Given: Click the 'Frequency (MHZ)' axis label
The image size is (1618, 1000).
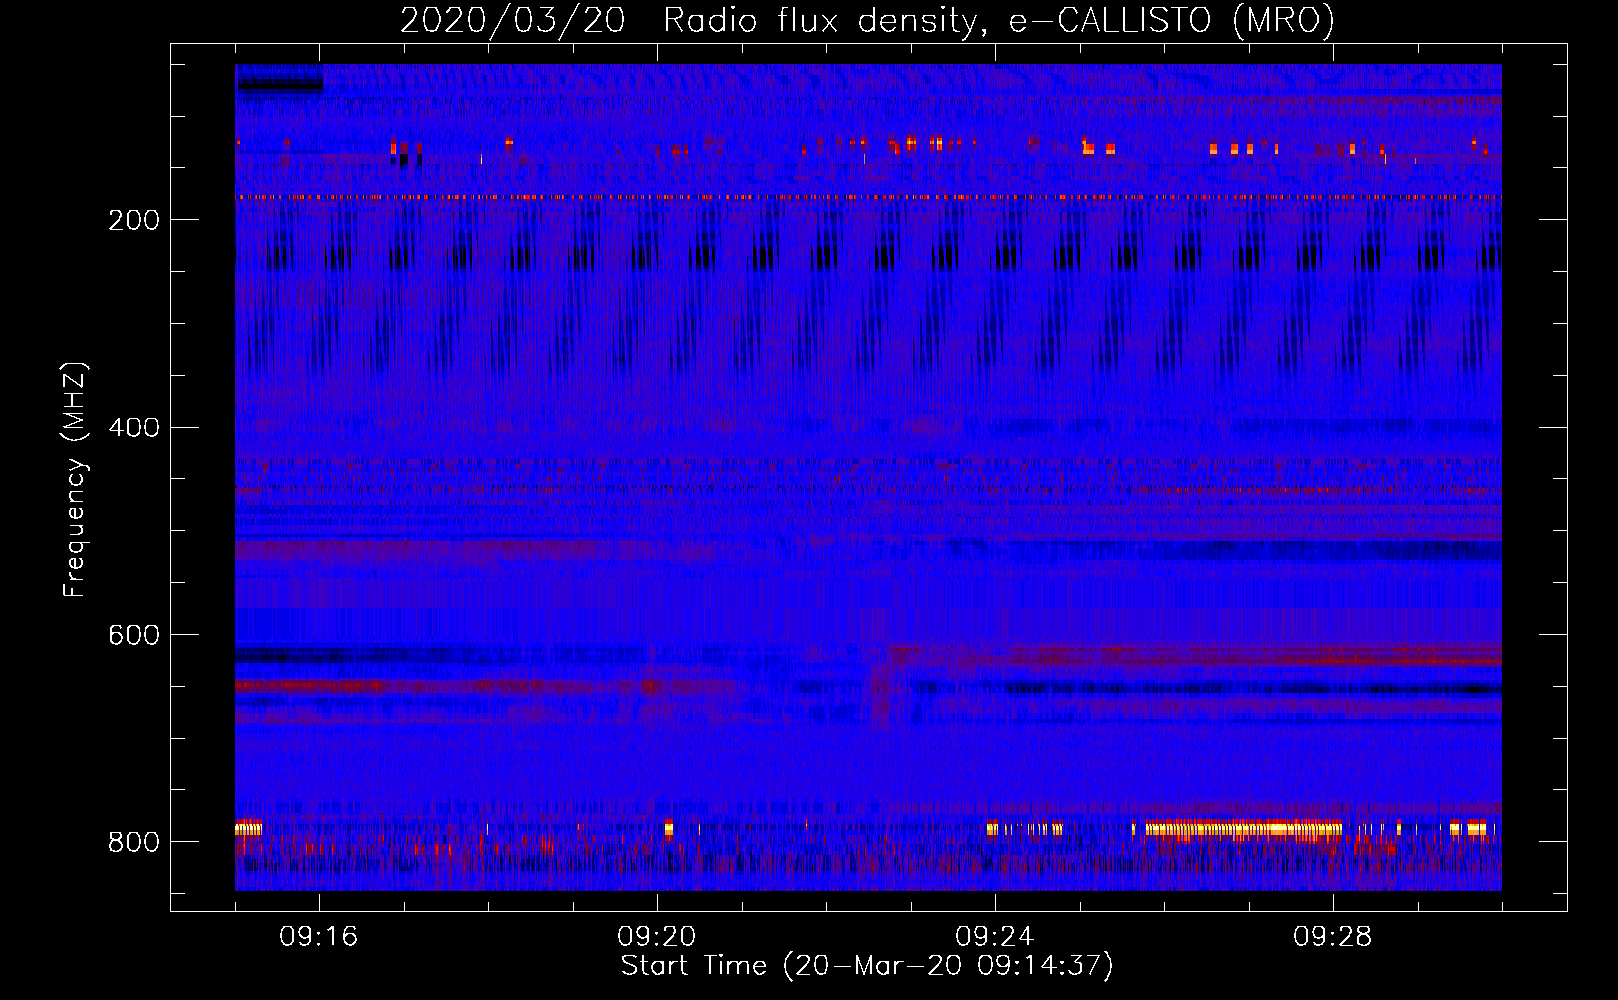Looking at the screenshot, I should pos(75,479).
